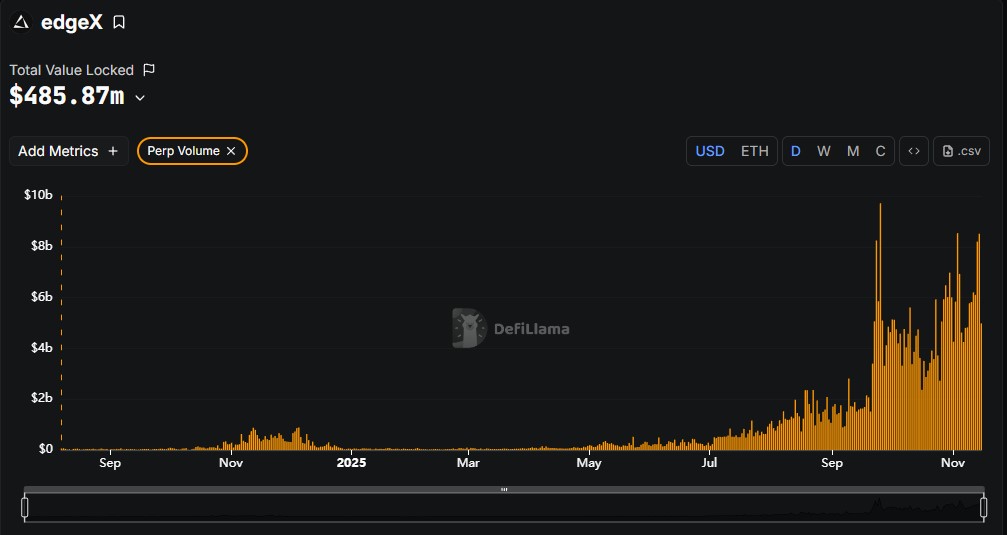The height and width of the screenshot is (535, 1007).
Task: Switch chart denomination to USD
Action: pyautogui.click(x=710, y=151)
